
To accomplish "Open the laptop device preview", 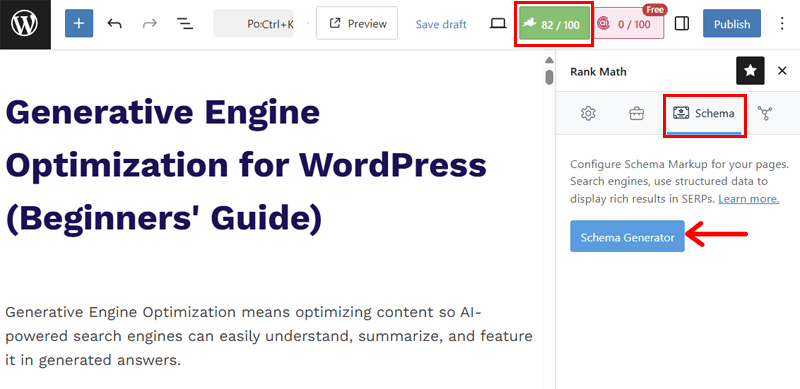I will click(x=498, y=23).
